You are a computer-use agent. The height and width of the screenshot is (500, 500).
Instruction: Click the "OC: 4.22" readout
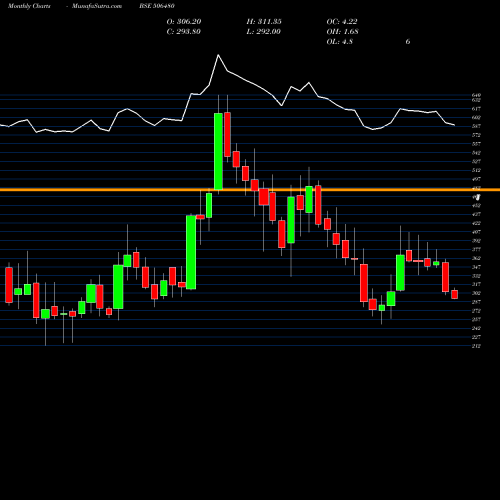(342, 22)
